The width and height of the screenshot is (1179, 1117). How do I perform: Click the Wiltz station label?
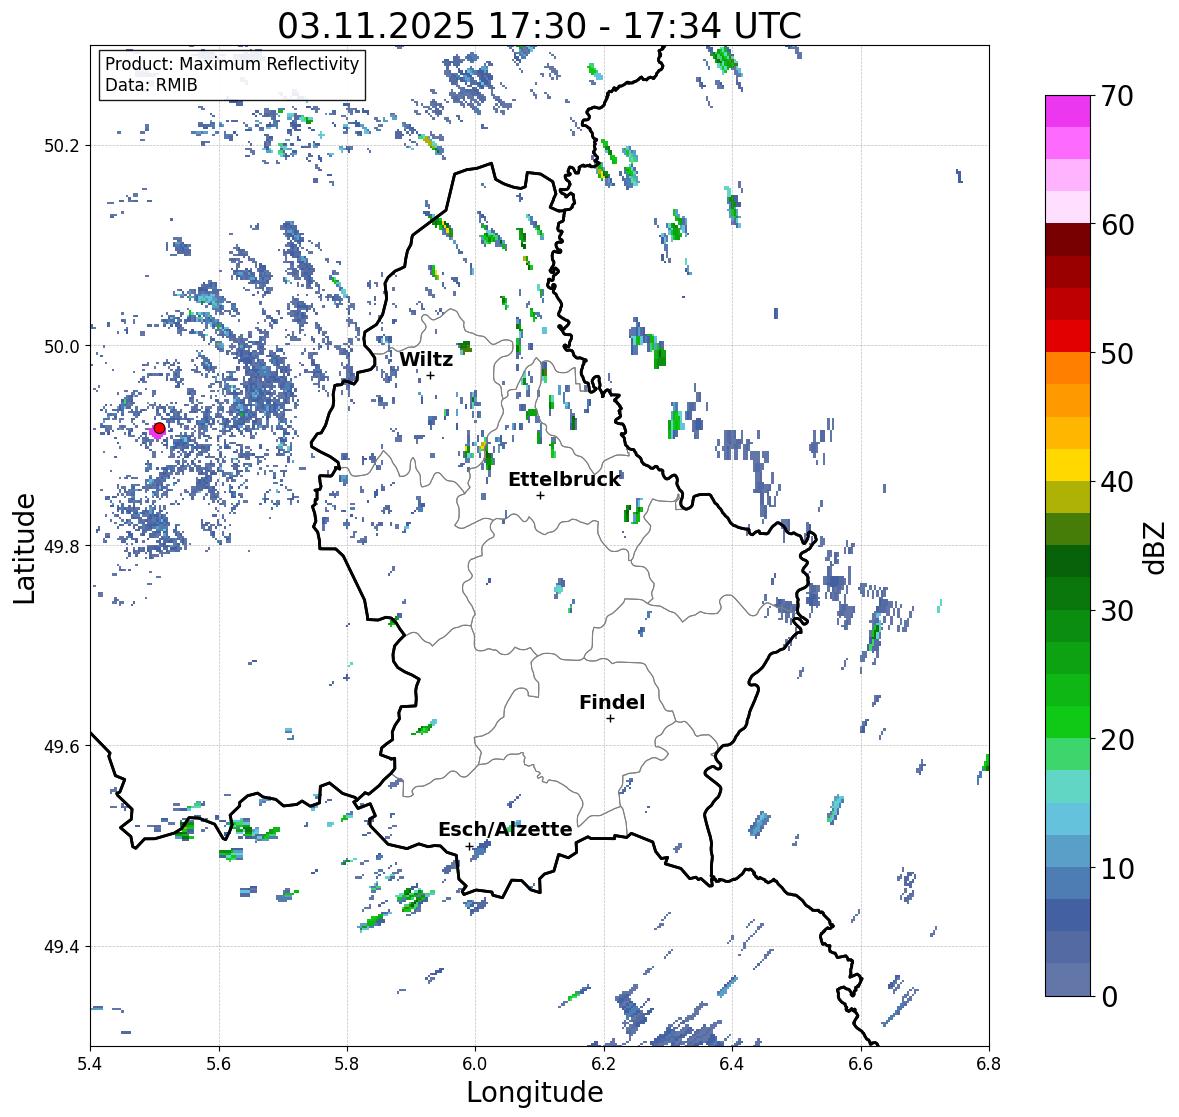click(x=426, y=359)
